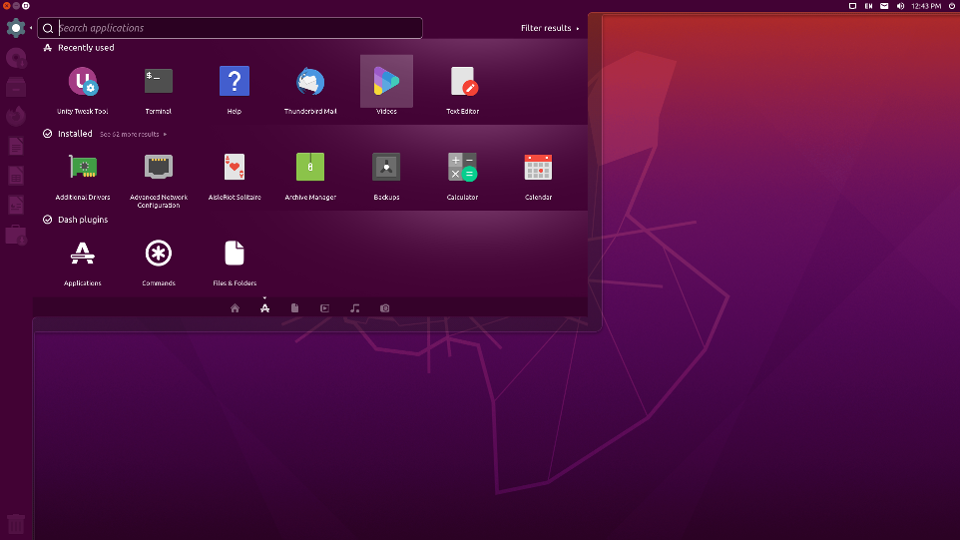Image resolution: width=960 pixels, height=540 pixels.
Task: Click the Search applications field
Action: 230,28
